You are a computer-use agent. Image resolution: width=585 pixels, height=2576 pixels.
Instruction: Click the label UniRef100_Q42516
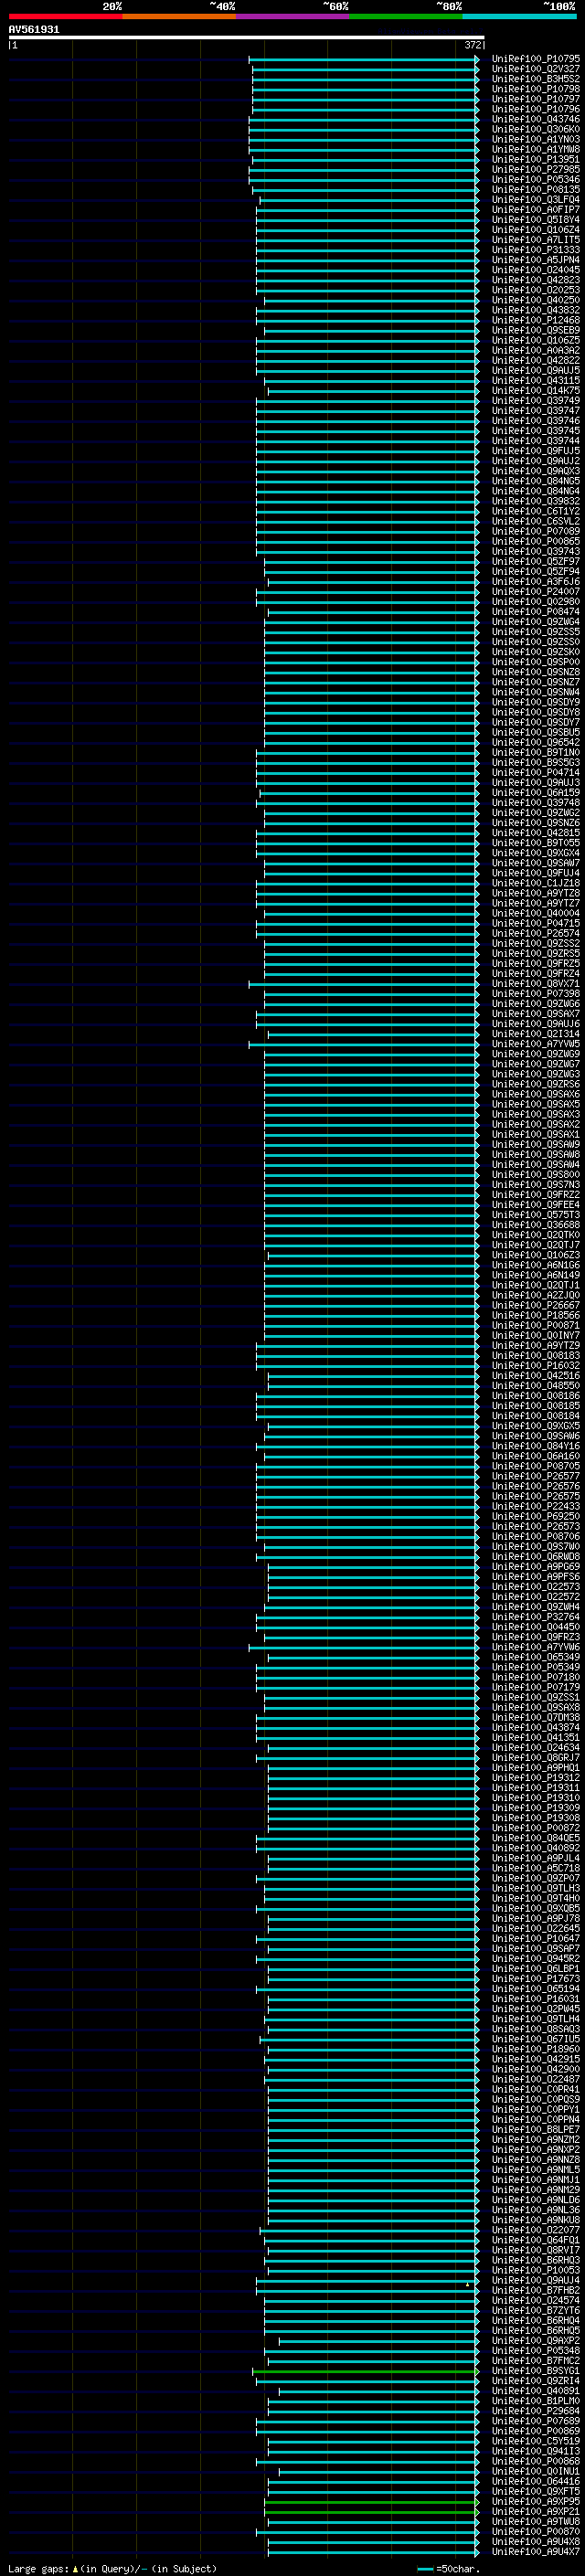tap(535, 1376)
